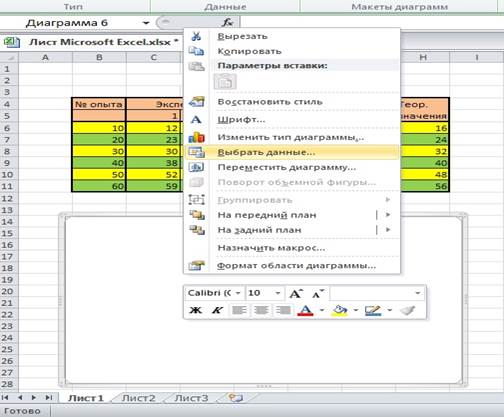Open fill color dropdown arrow

tap(356, 310)
